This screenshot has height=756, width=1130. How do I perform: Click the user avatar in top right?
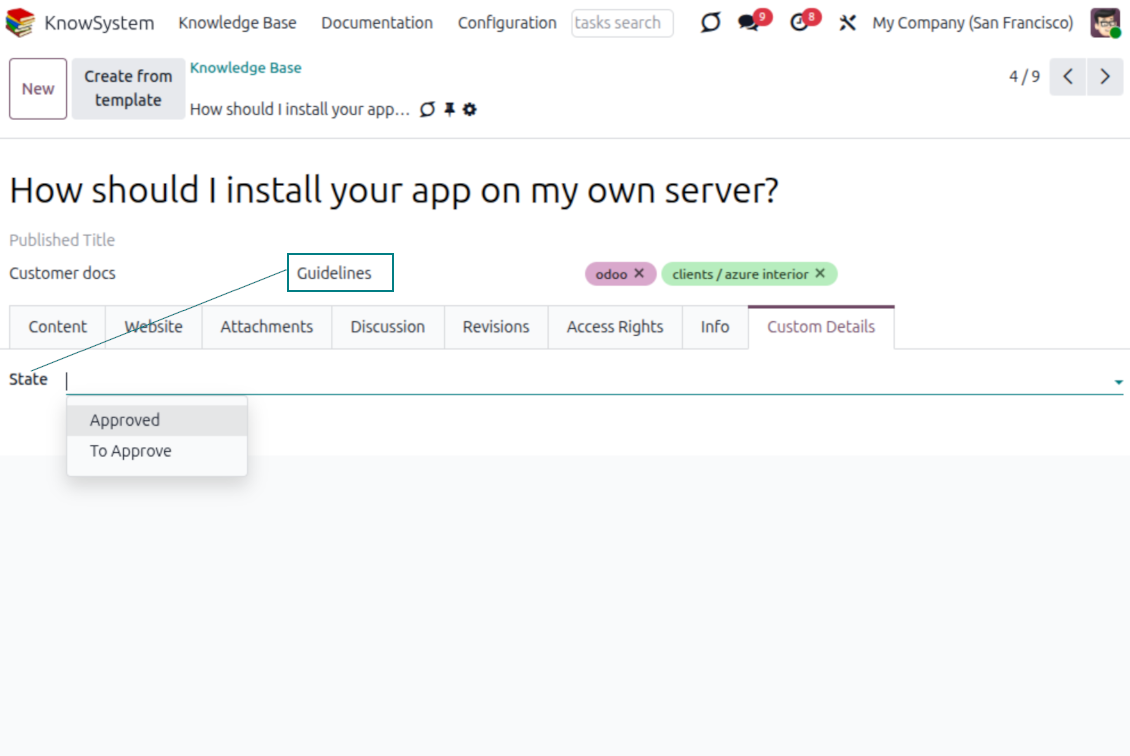[1105, 23]
